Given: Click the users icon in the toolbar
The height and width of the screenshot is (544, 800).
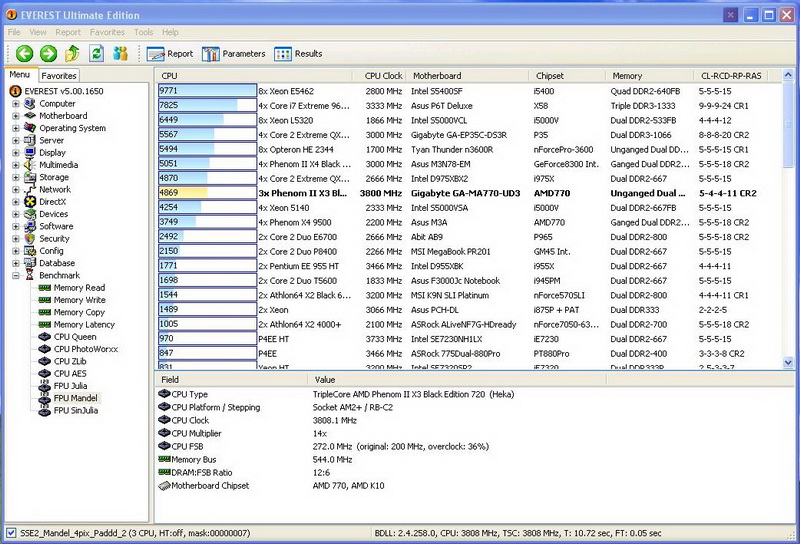Looking at the screenshot, I should pyautogui.click(x=120, y=53).
